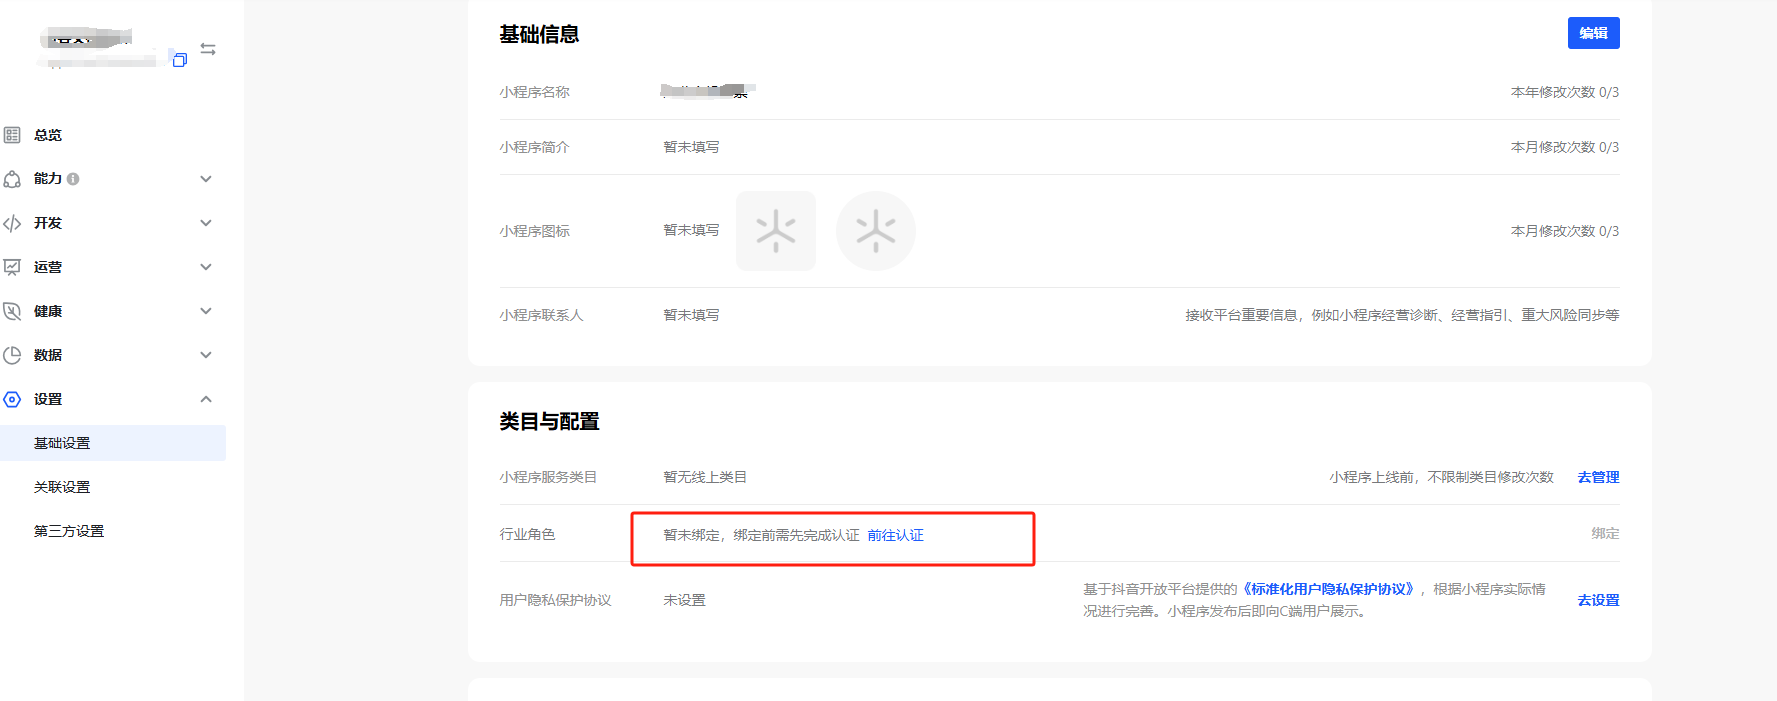The width and height of the screenshot is (1777, 701).
Task: Click the blue 编辑 button
Action: pos(1593,33)
